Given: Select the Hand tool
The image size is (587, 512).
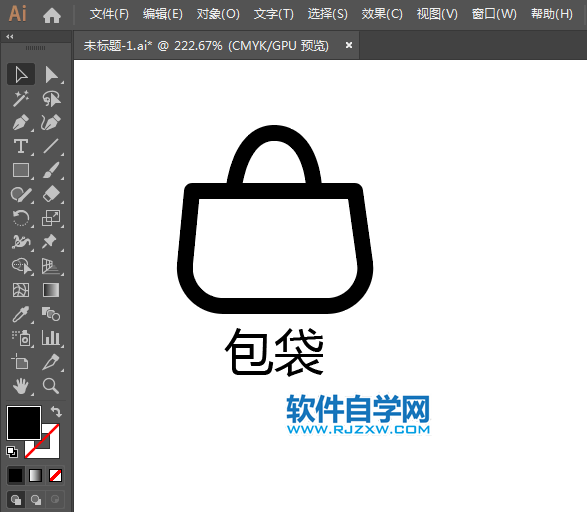Looking at the screenshot, I should 21,386.
